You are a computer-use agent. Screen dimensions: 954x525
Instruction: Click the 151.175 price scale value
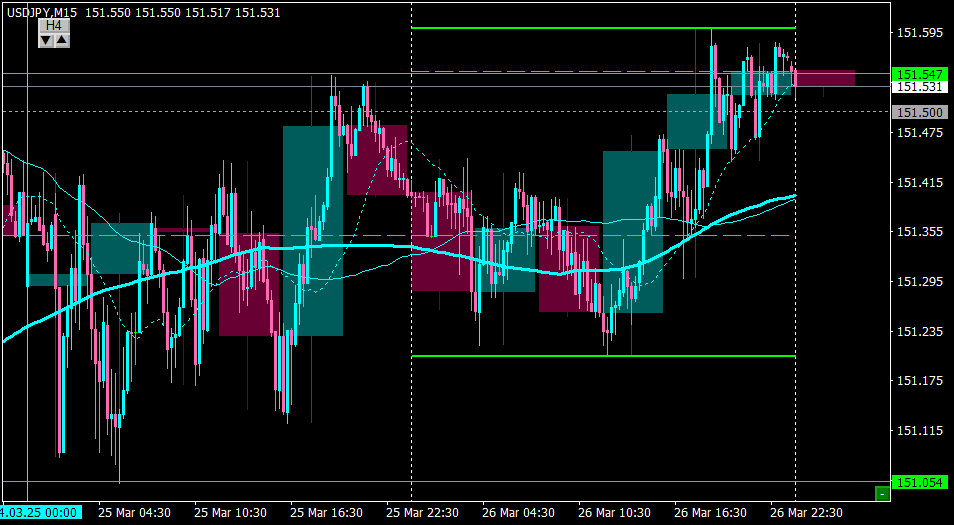coord(920,381)
